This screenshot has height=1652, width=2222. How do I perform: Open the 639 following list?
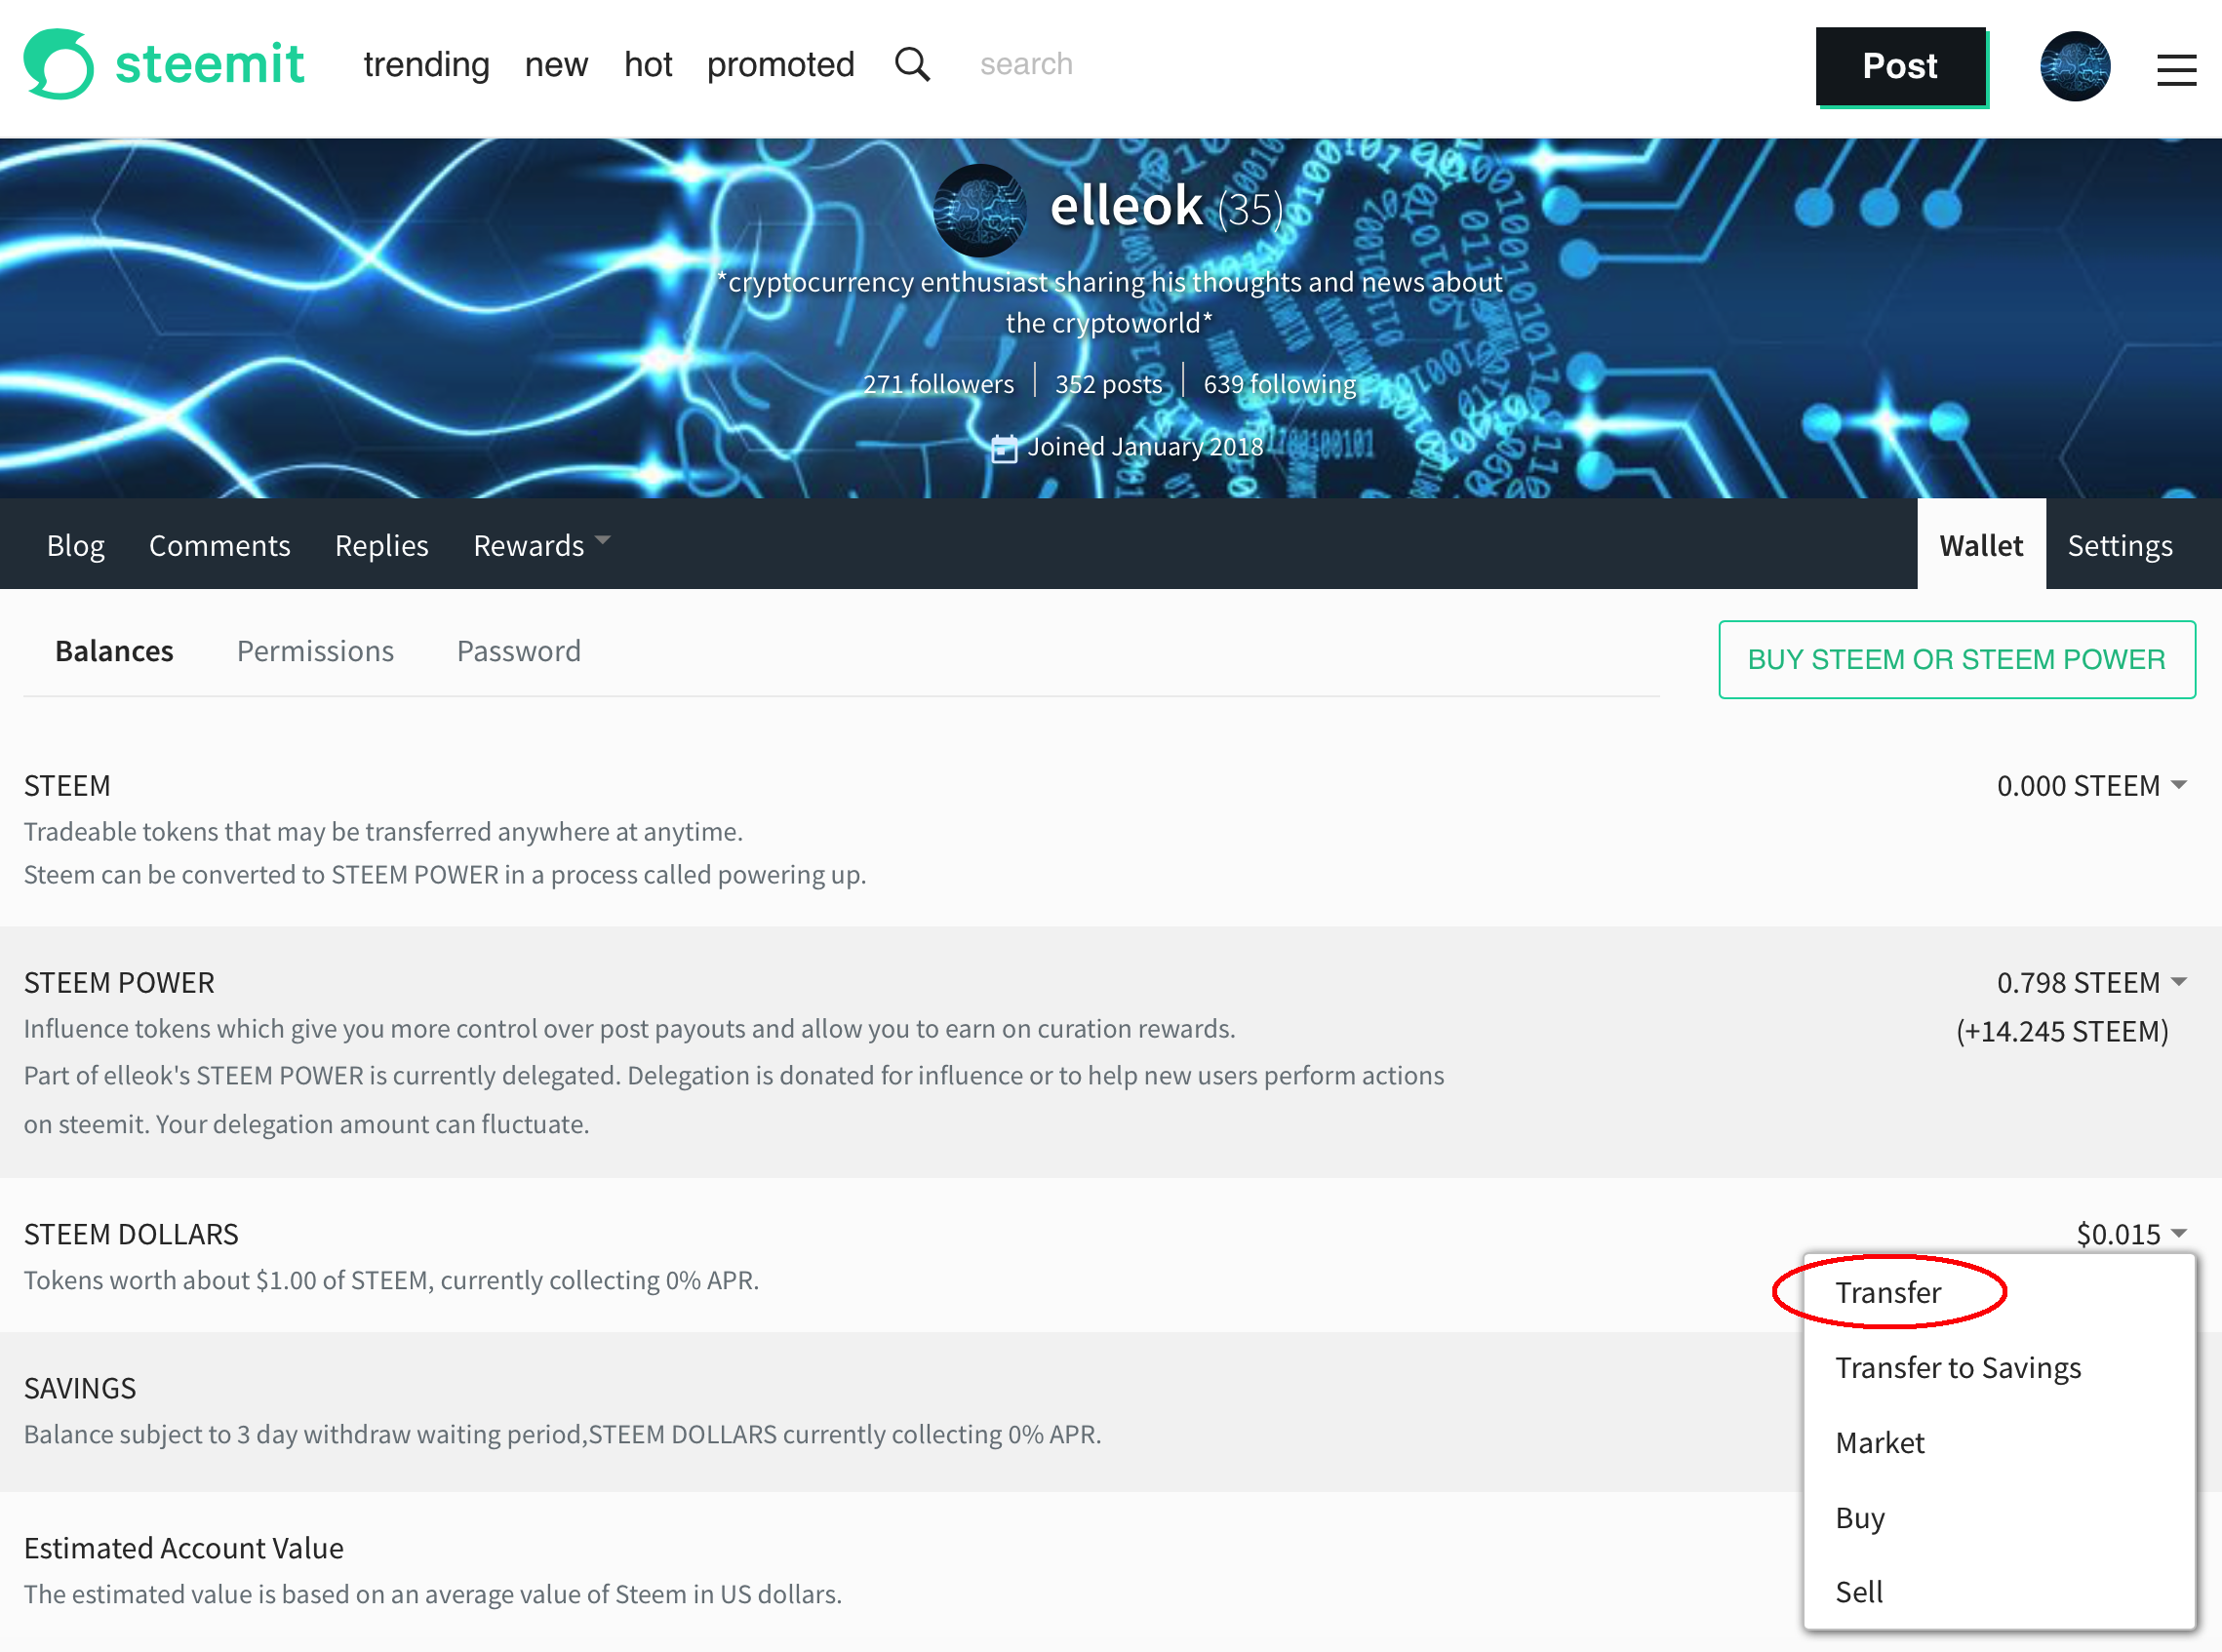[1279, 384]
